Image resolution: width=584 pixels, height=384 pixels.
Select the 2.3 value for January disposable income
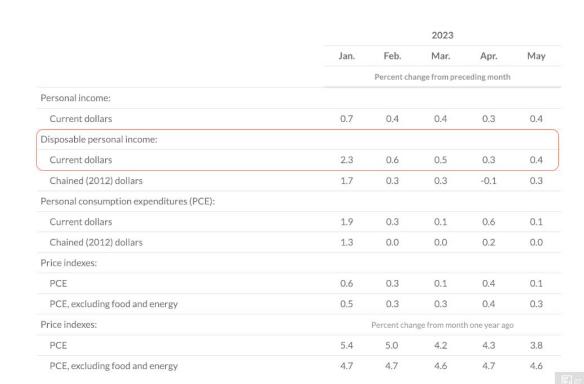coord(346,160)
